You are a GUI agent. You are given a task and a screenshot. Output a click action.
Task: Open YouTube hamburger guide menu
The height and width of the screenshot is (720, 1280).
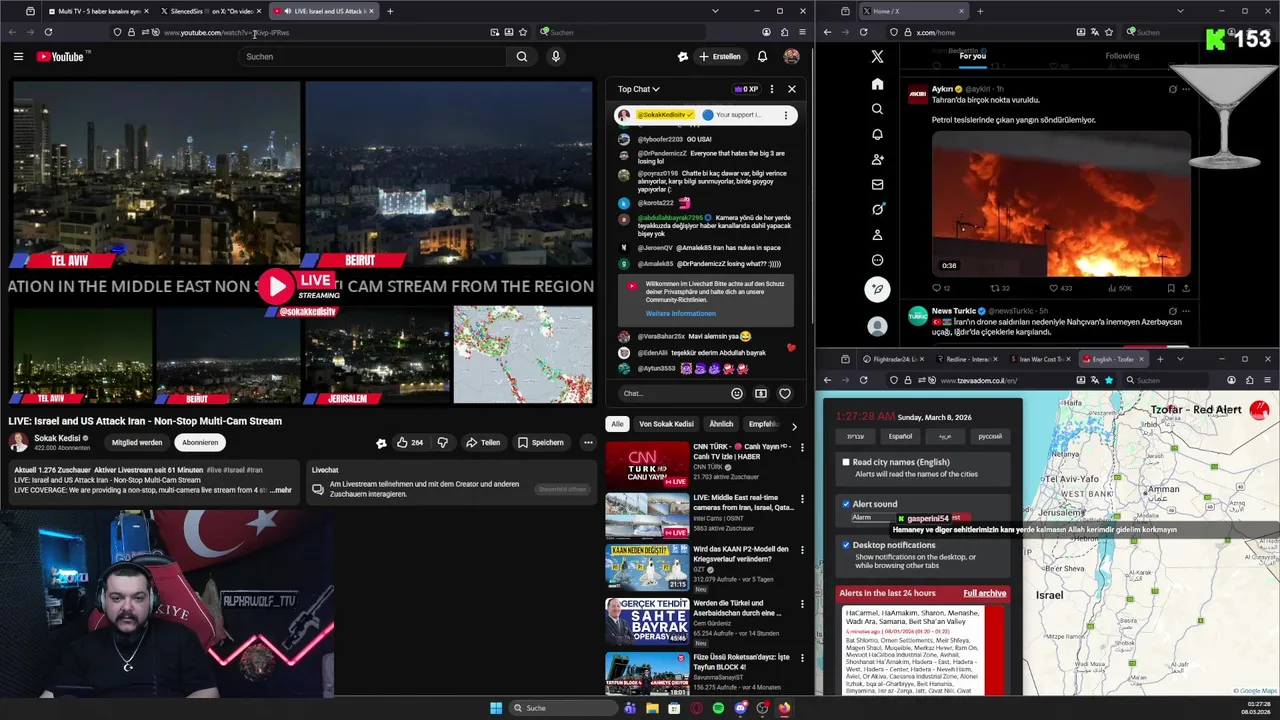pos(18,57)
